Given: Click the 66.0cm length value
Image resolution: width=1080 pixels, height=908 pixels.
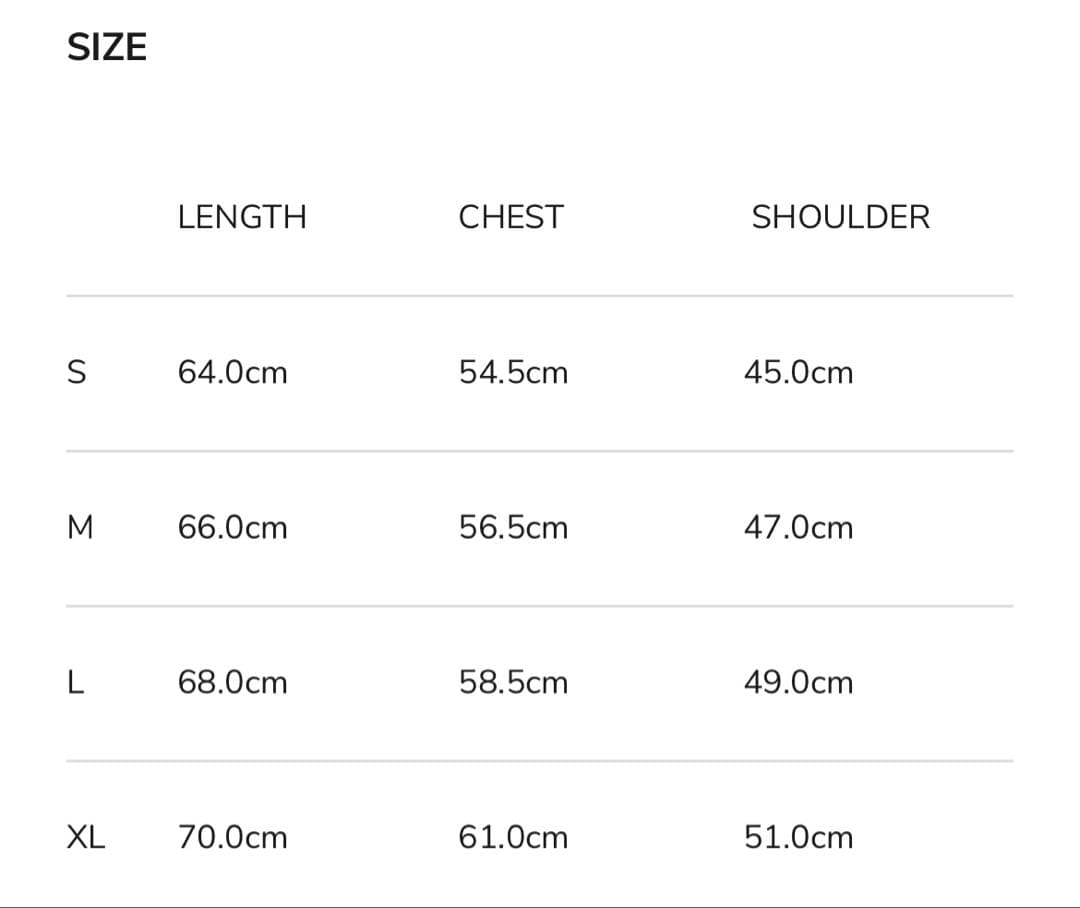Looking at the screenshot, I should point(232,528).
